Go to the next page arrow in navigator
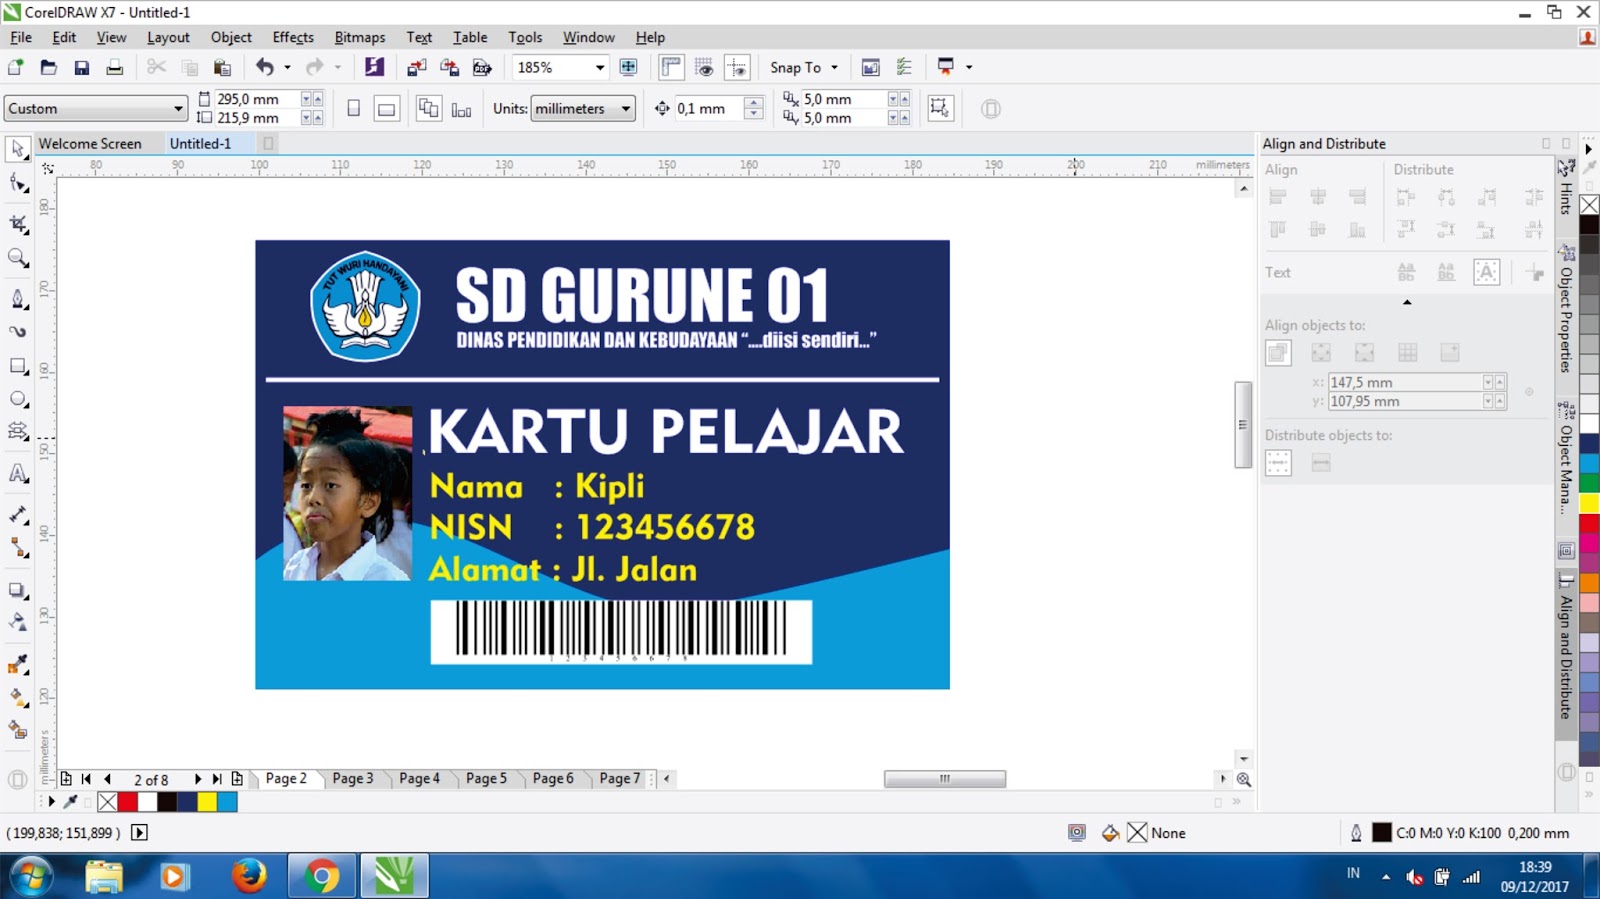Viewport: 1600px width, 899px height. point(197,778)
